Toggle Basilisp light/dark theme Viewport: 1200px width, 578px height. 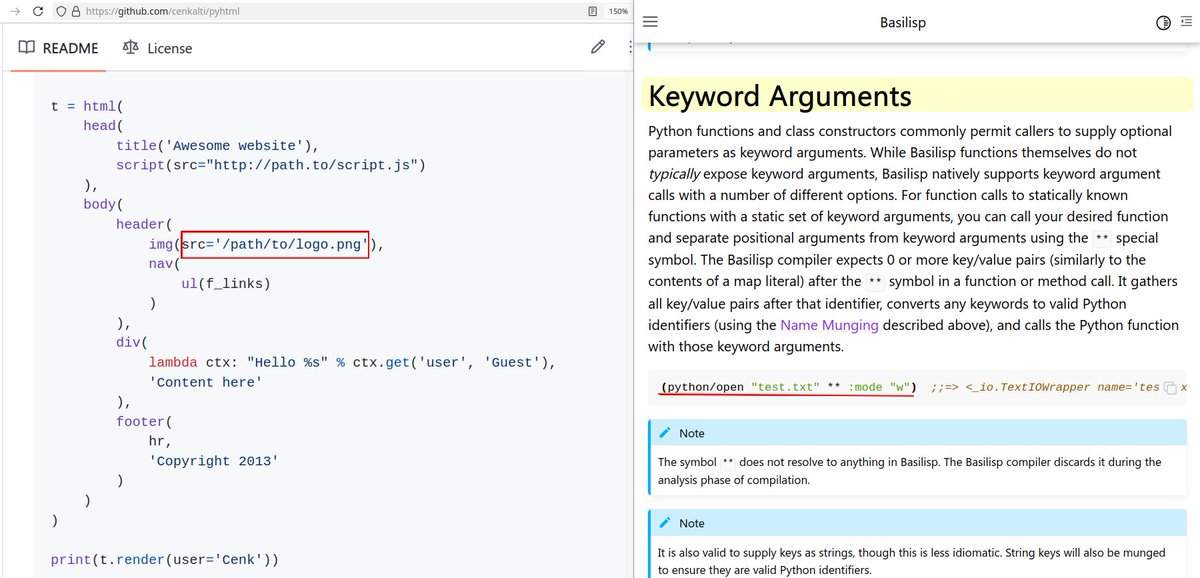1163,22
